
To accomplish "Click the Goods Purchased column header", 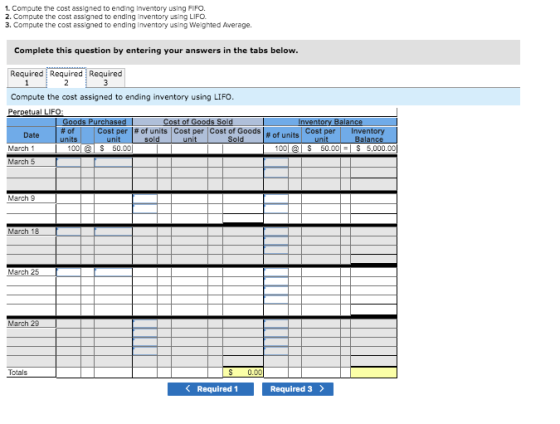I will (x=94, y=122).
